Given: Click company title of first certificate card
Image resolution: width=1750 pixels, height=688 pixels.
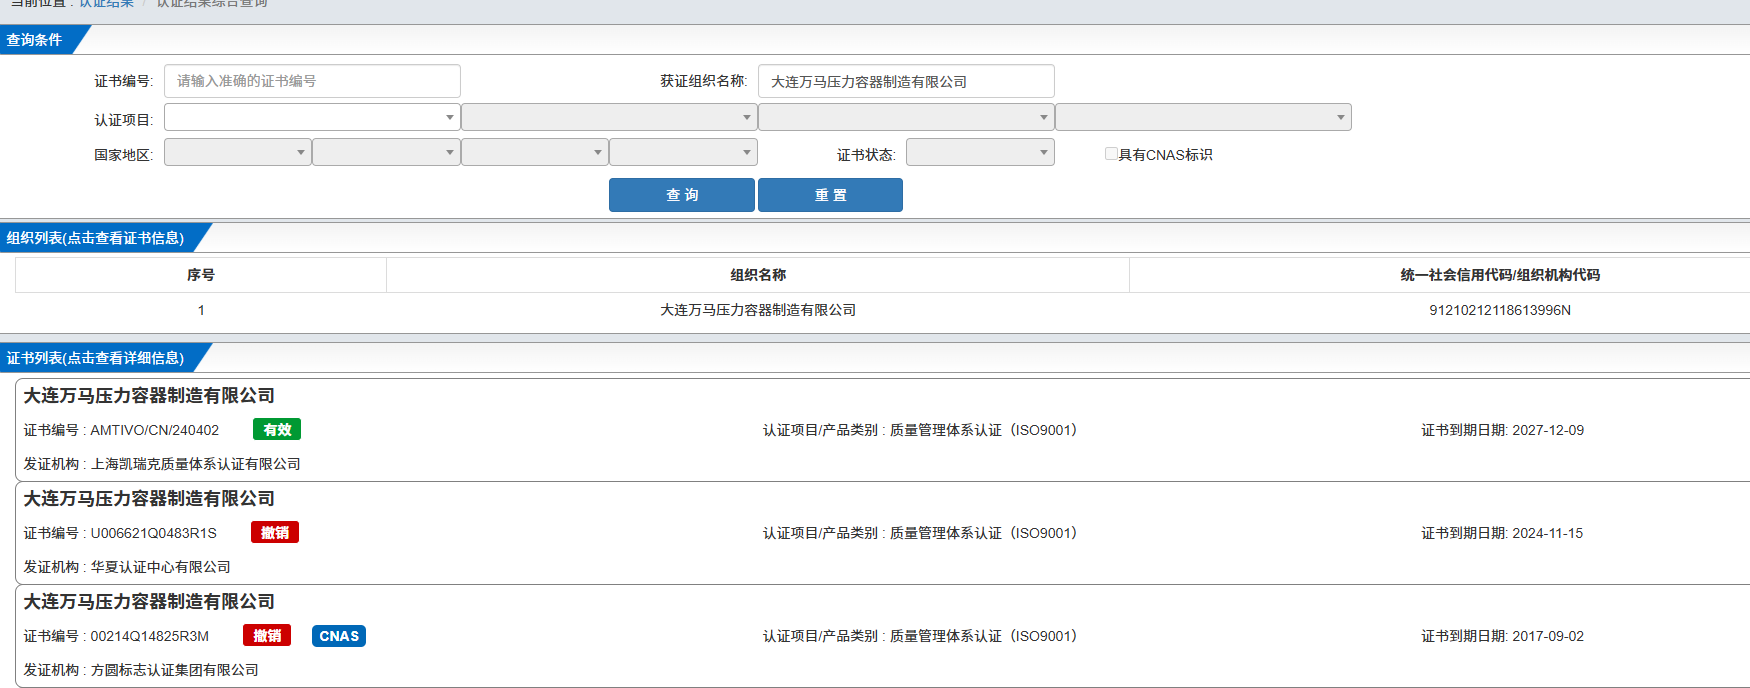Looking at the screenshot, I should tap(149, 396).
